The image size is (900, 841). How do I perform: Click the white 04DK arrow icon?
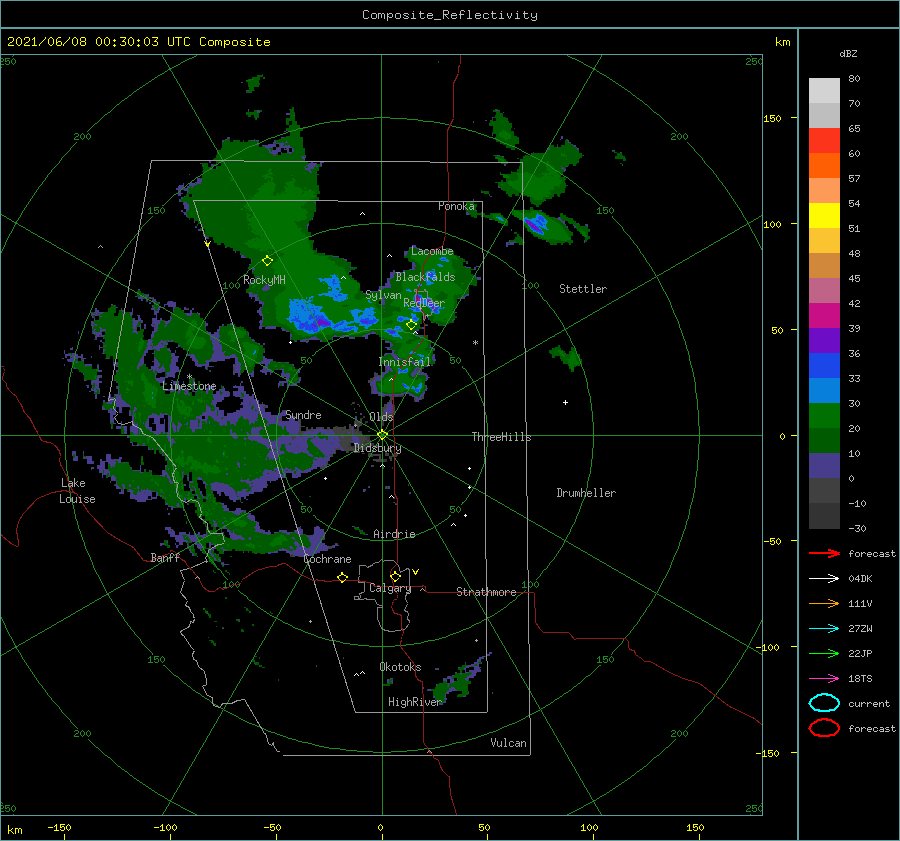click(824, 579)
